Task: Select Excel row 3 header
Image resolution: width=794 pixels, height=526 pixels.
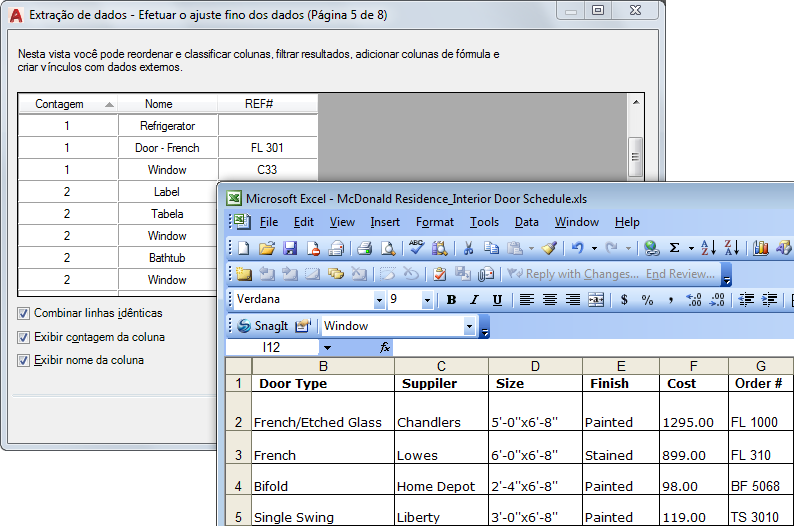Action: [239, 448]
